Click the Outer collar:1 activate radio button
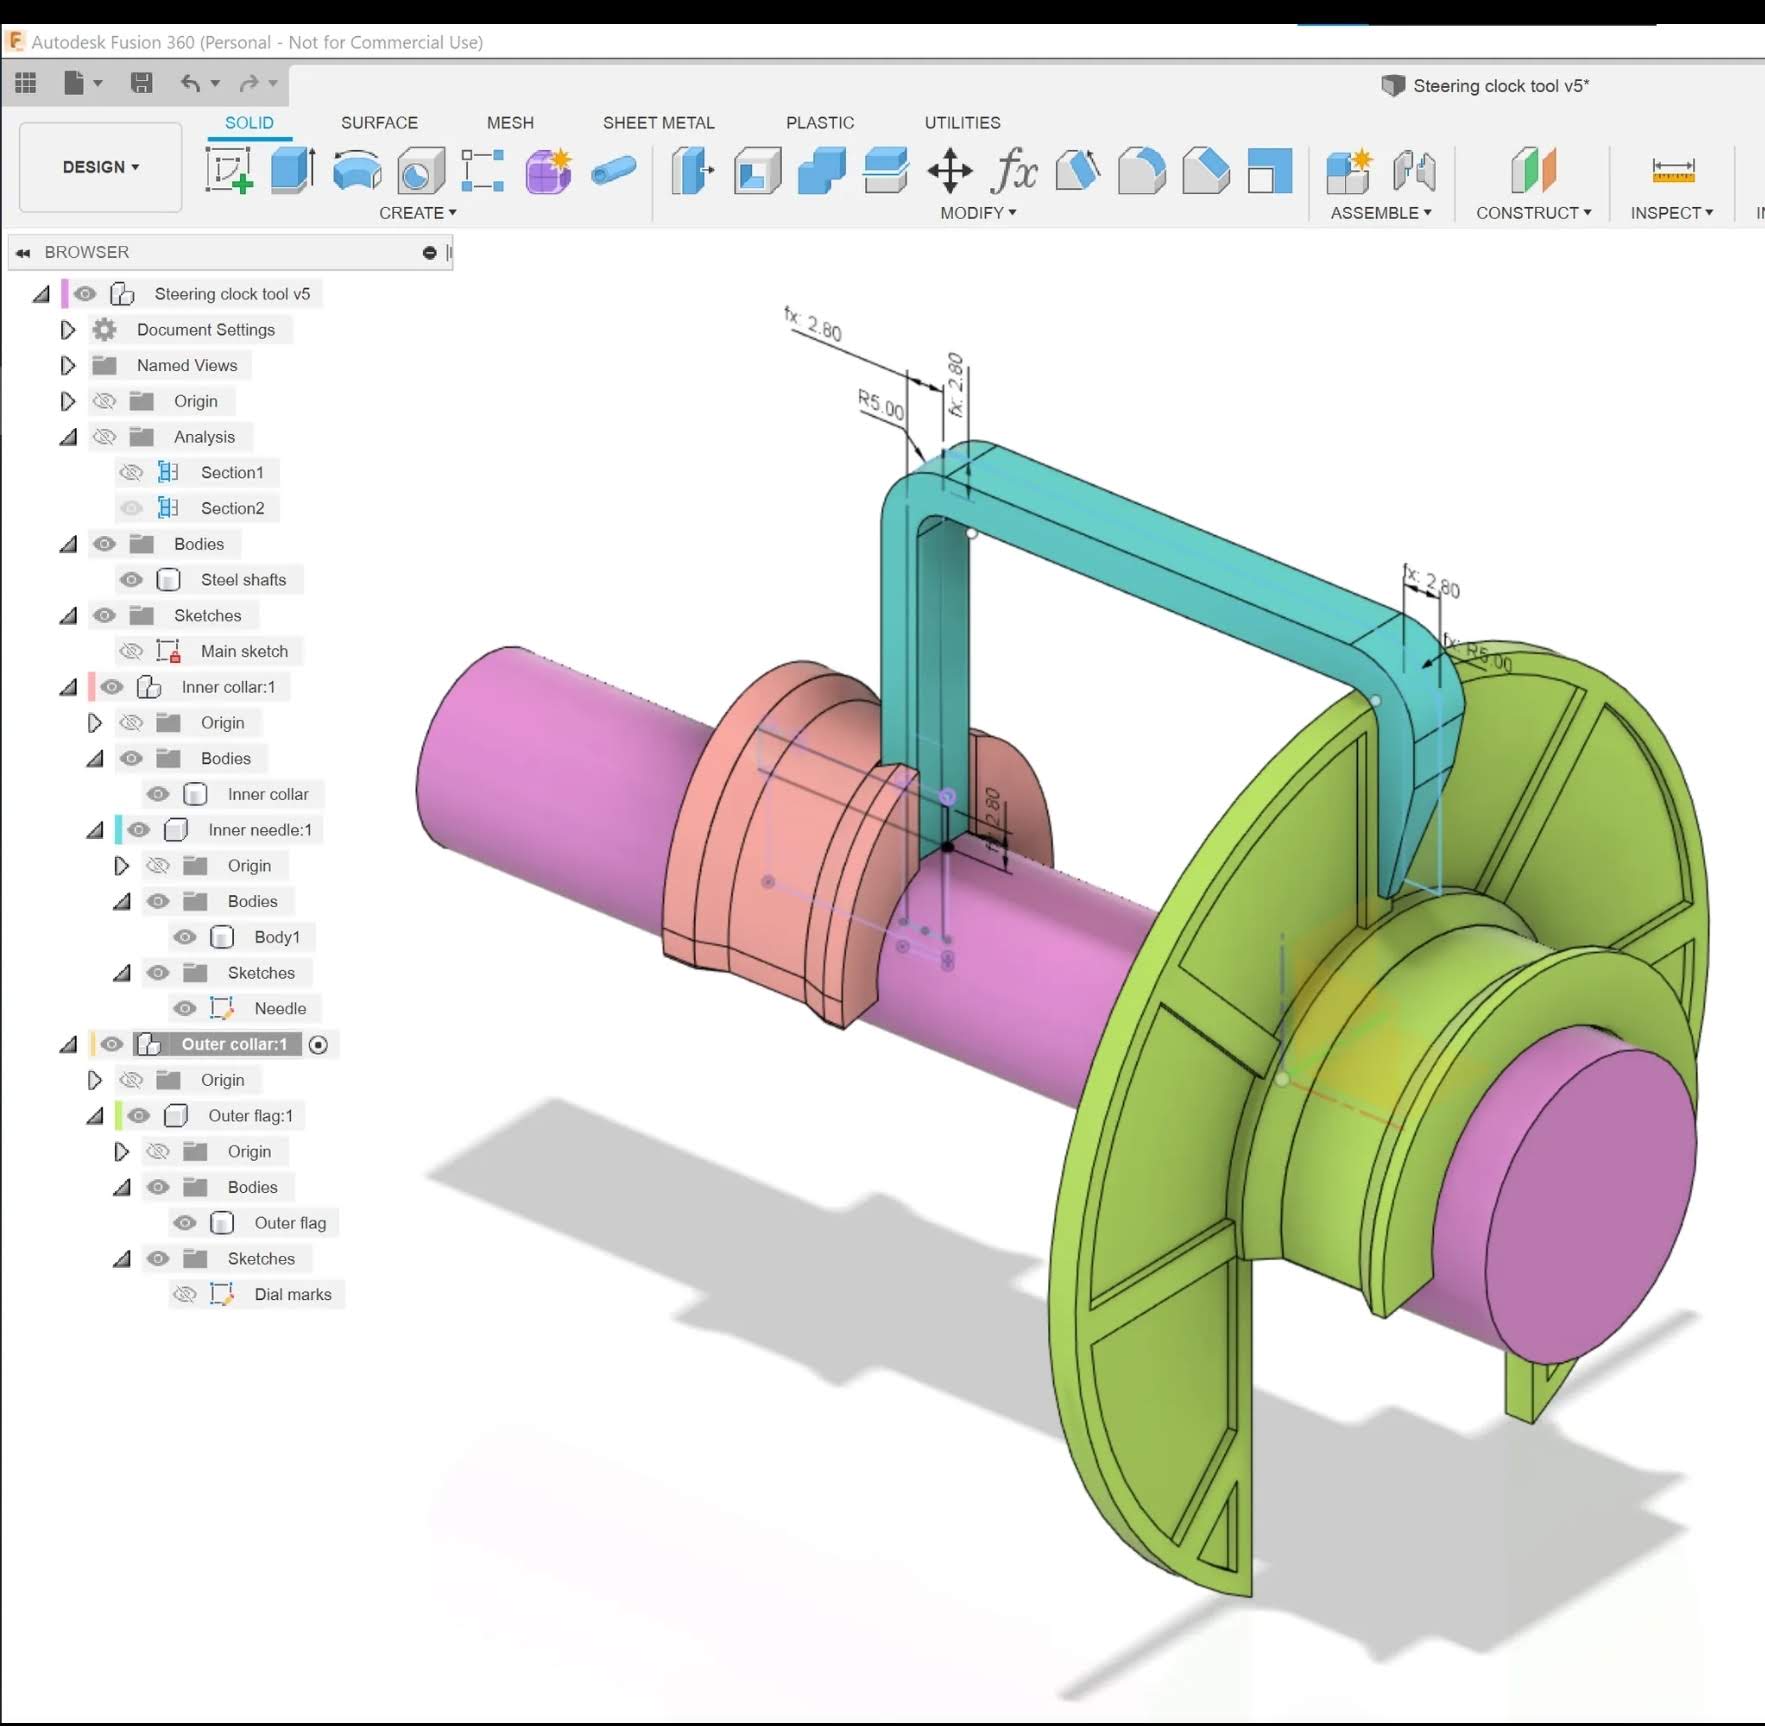The width and height of the screenshot is (1765, 1726). click(318, 1045)
